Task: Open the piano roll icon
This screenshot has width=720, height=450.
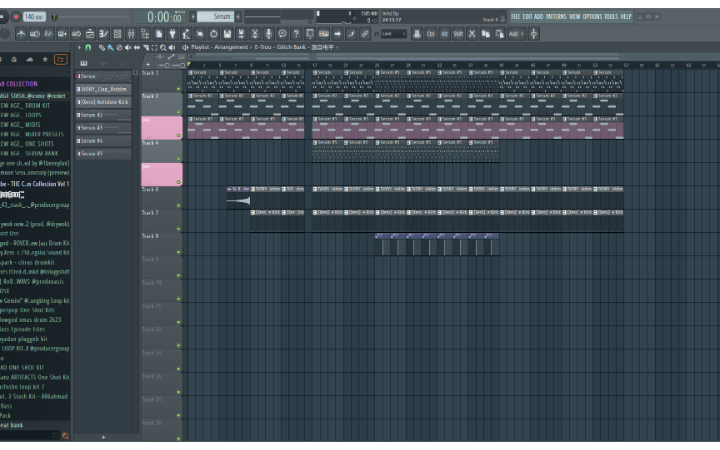Action: (x=103, y=34)
